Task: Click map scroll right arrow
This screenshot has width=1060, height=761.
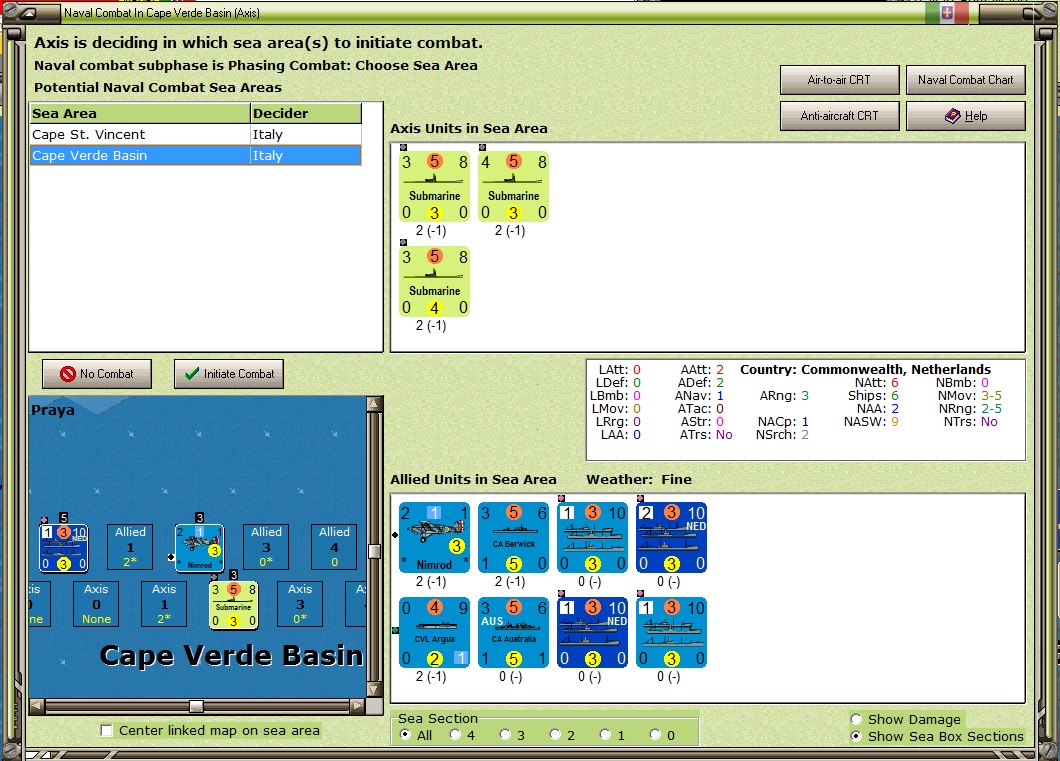Action: click(x=357, y=706)
